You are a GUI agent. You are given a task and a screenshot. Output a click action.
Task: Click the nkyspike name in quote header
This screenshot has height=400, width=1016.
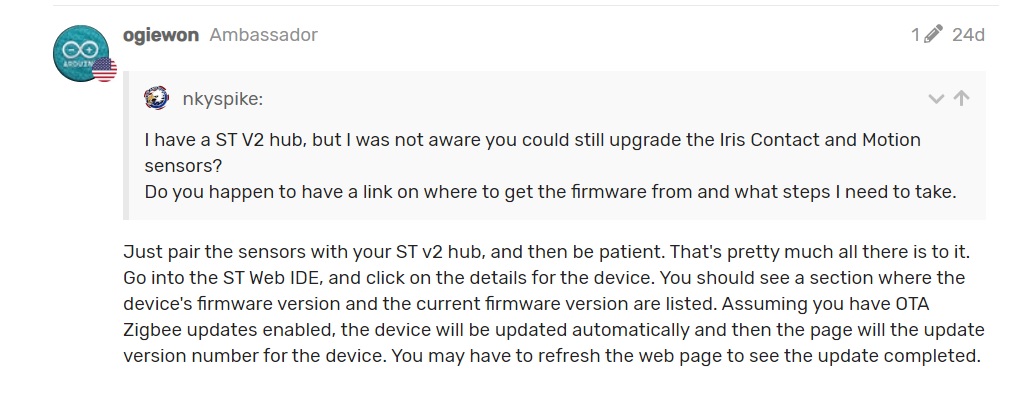[222, 100]
